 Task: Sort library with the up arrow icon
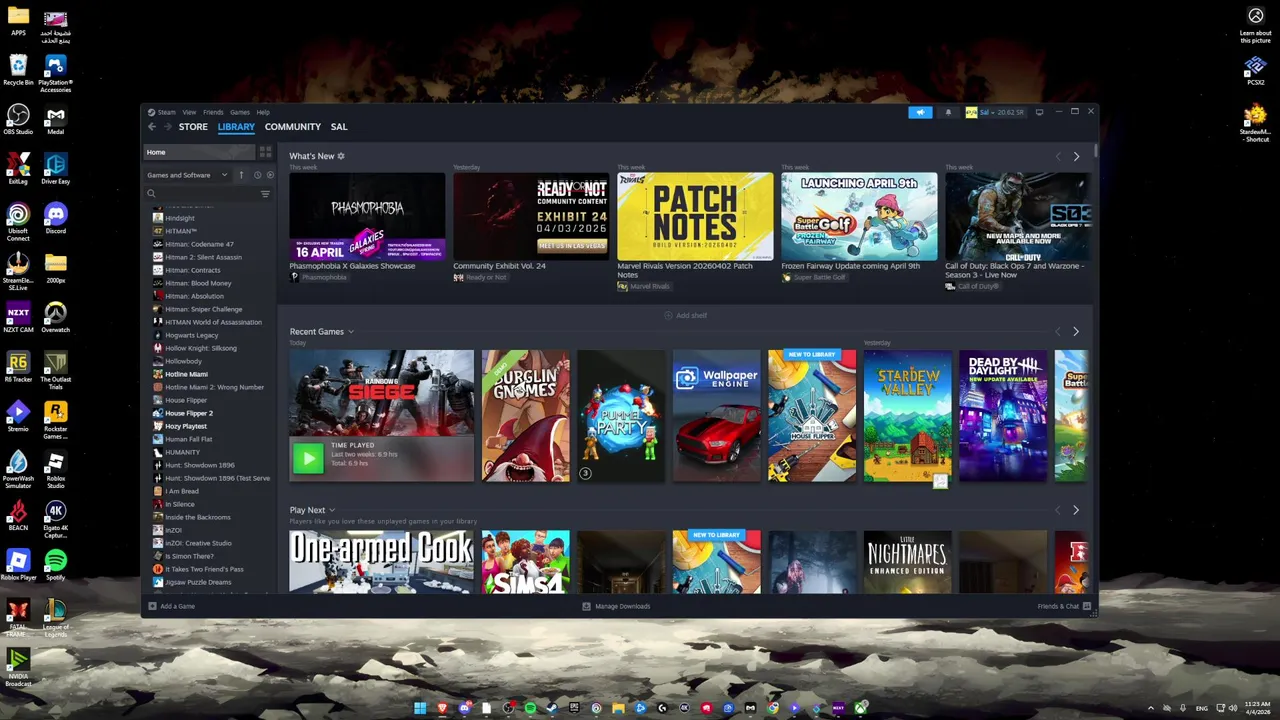241,175
